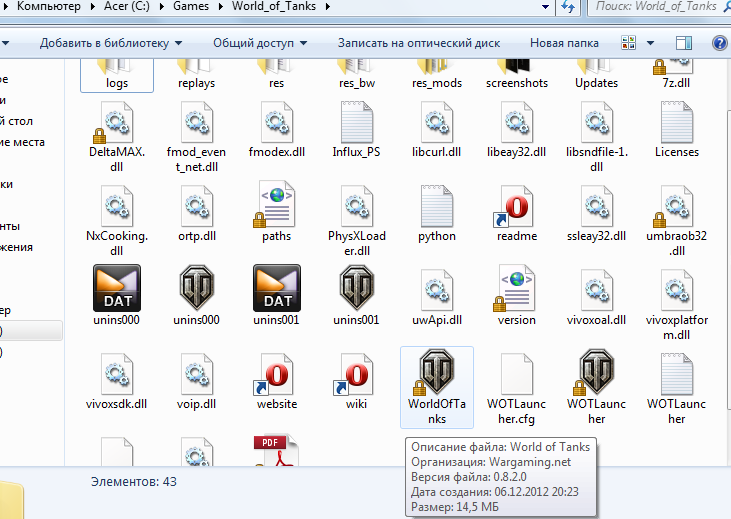Select the NxCooking.dll file
Image resolution: width=731 pixels, height=519 pixels.
click(x=117, y=221)
